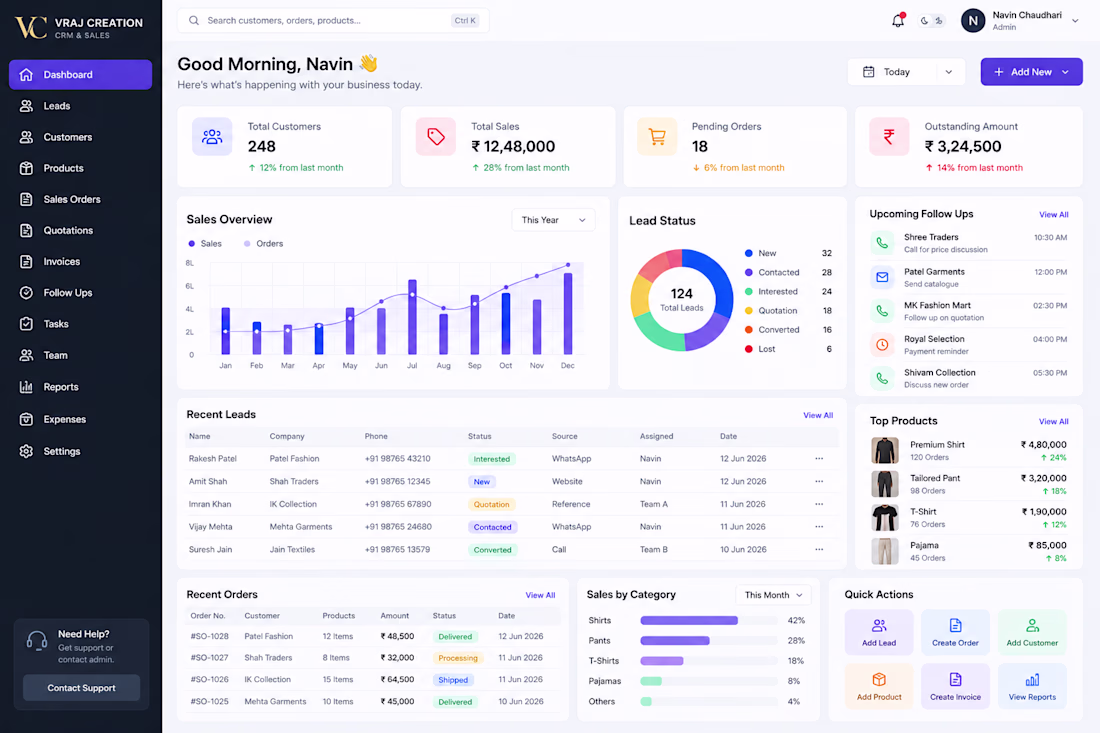Toggle dark and light theme switch
The height and width of the screenshot is (733, 1100).
[932, 21]
